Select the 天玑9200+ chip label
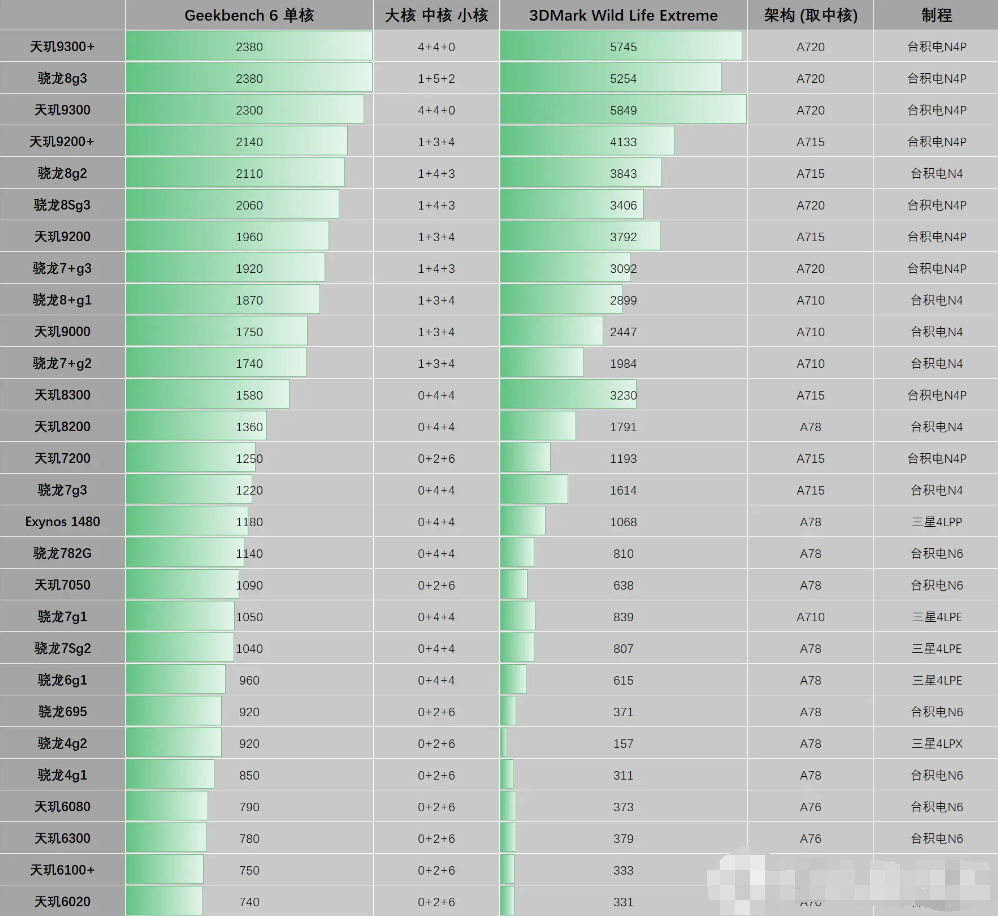This screenshot has height=916, width=998. pos(62,141)
